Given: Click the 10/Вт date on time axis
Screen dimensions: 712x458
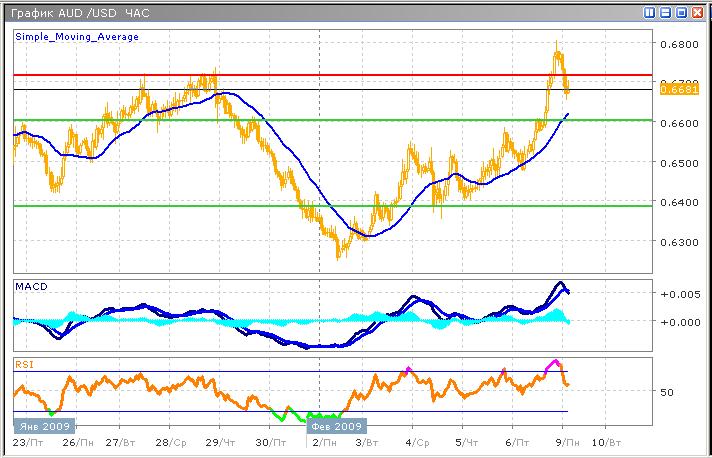Looking at the screenshot, I should coord(604,441).
